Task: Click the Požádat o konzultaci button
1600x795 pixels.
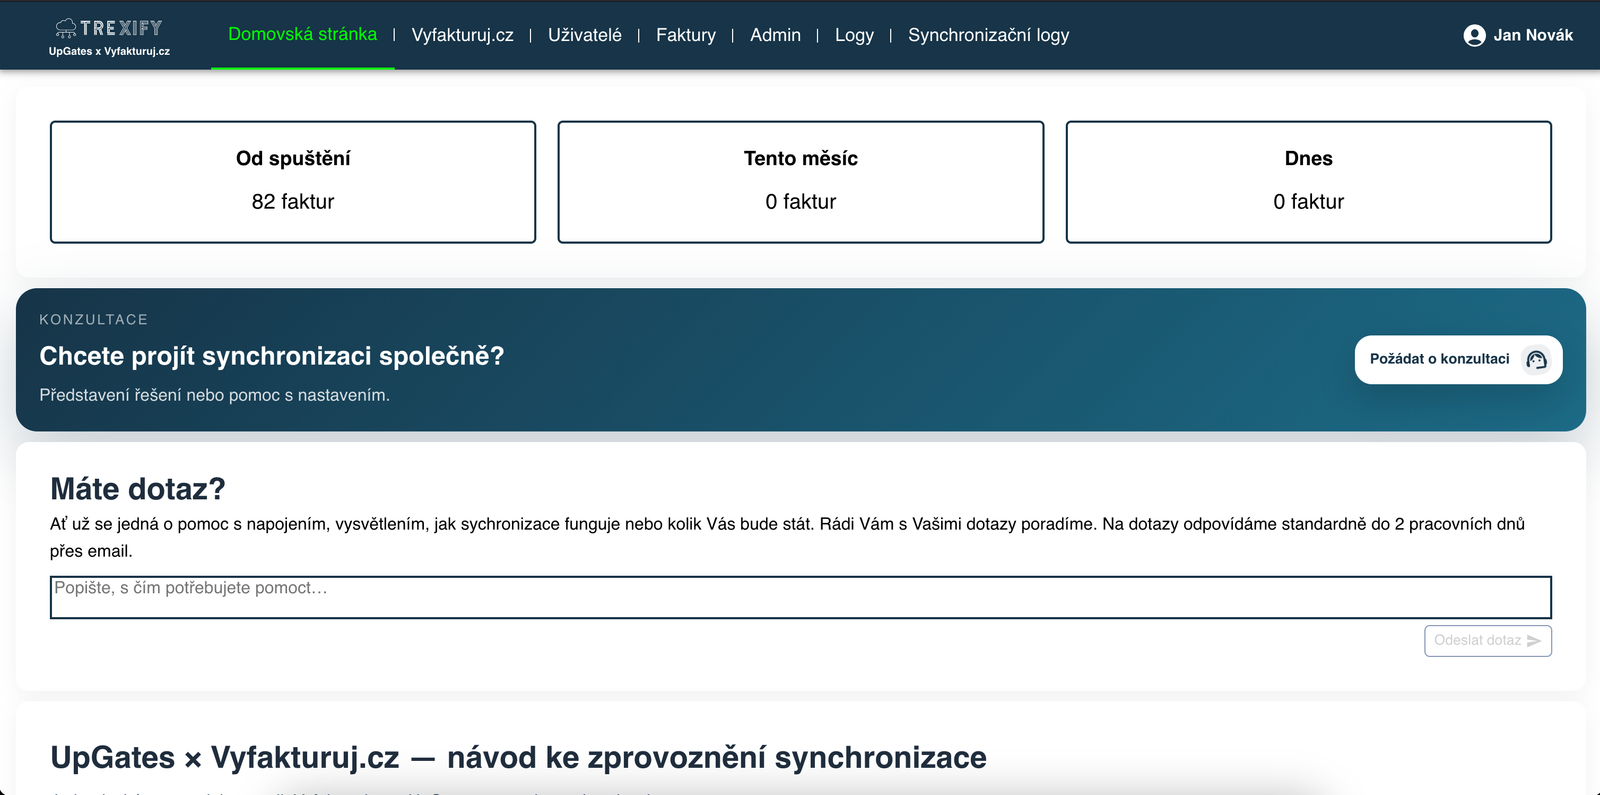Action: pyautogui.click(x=1458, y=360)
